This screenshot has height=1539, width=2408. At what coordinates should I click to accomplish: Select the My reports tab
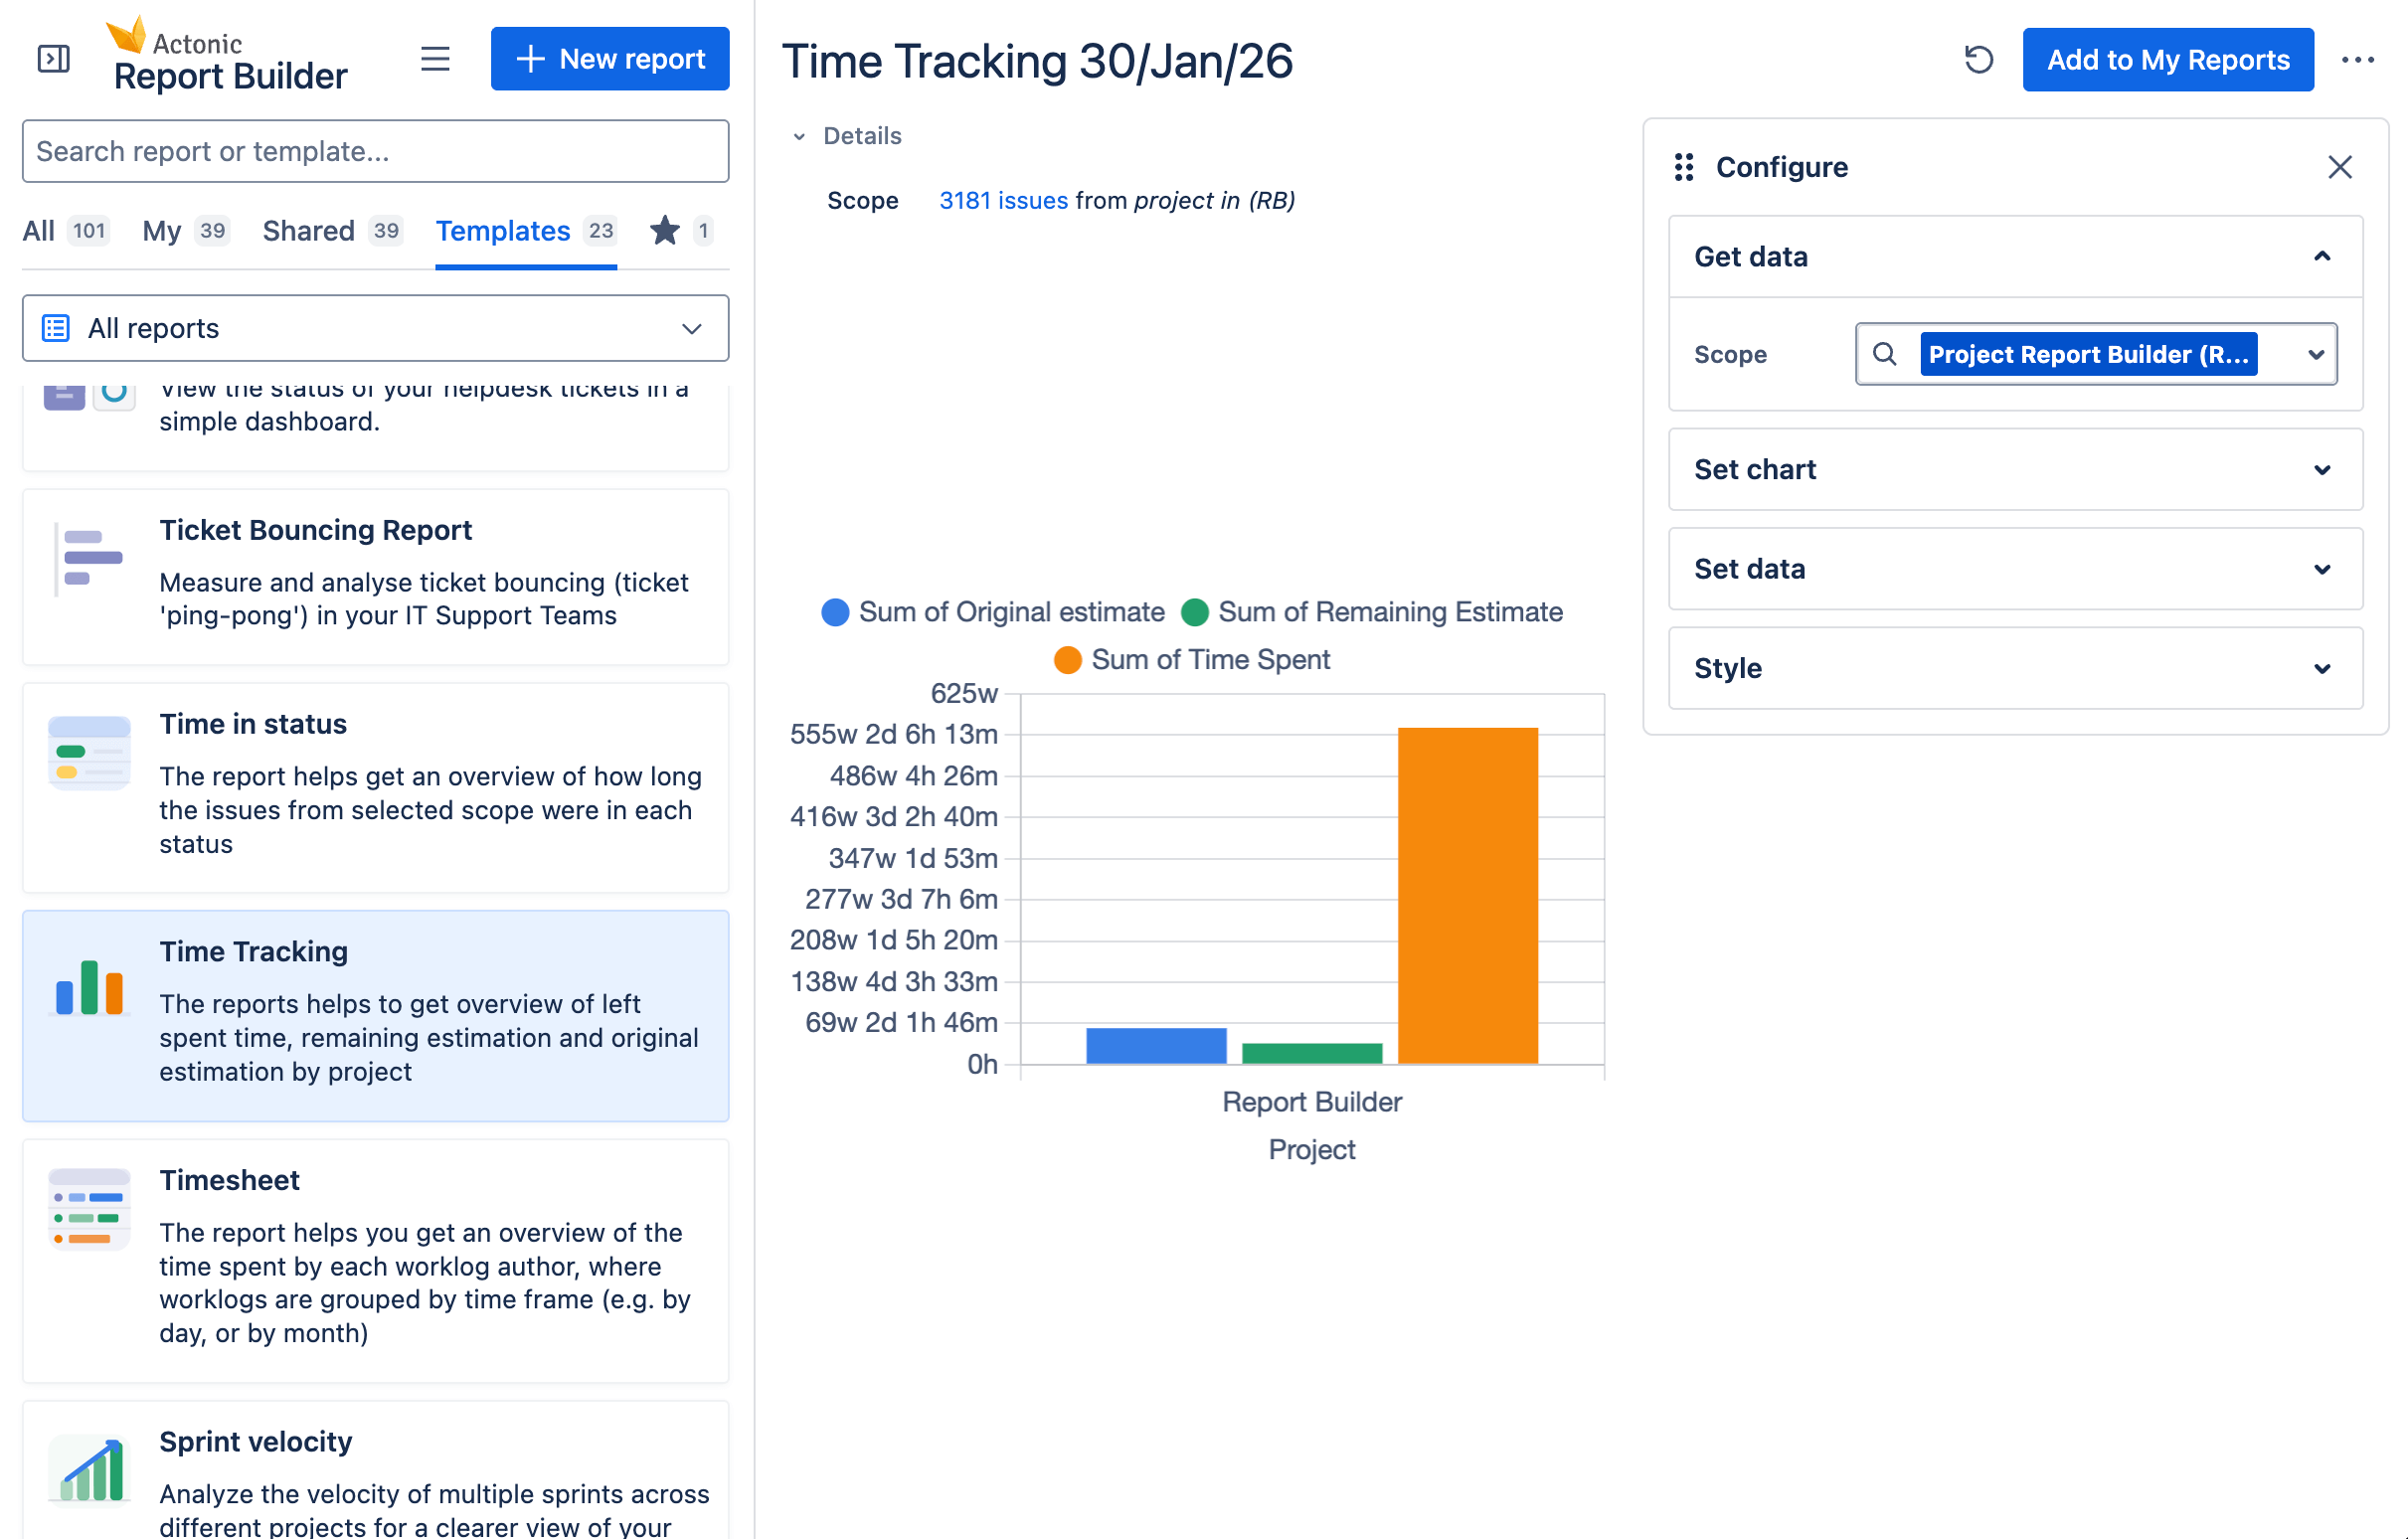point(163,231)
